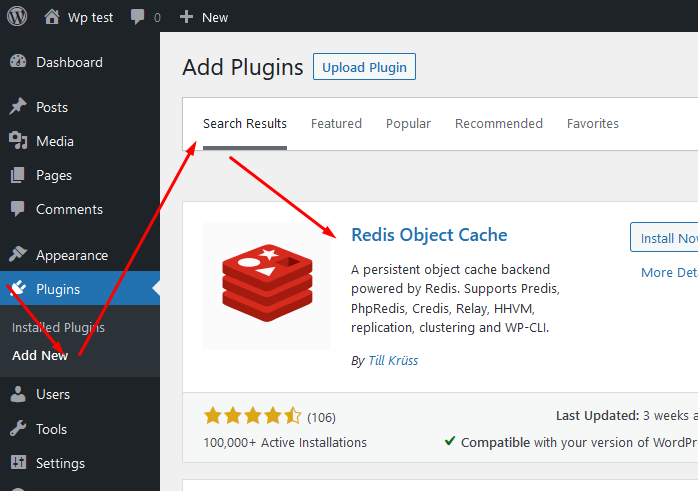Switch to the Popular tab

pos(408,124)
